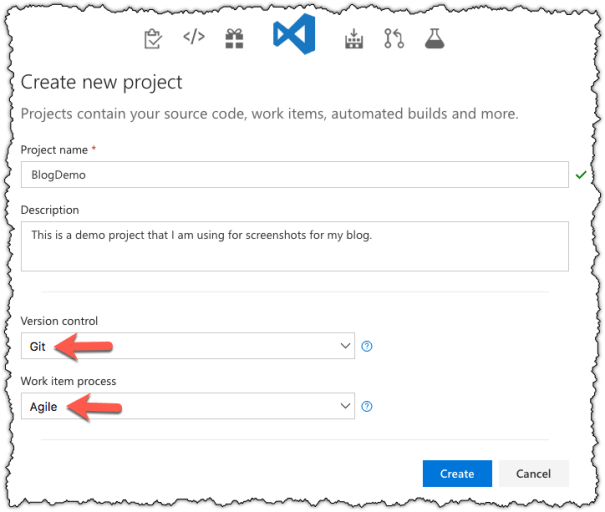Focus the Project name field containing BlogDemo
Screen dimensions: 605x512
pyautogui.click(x=295, y=174)
